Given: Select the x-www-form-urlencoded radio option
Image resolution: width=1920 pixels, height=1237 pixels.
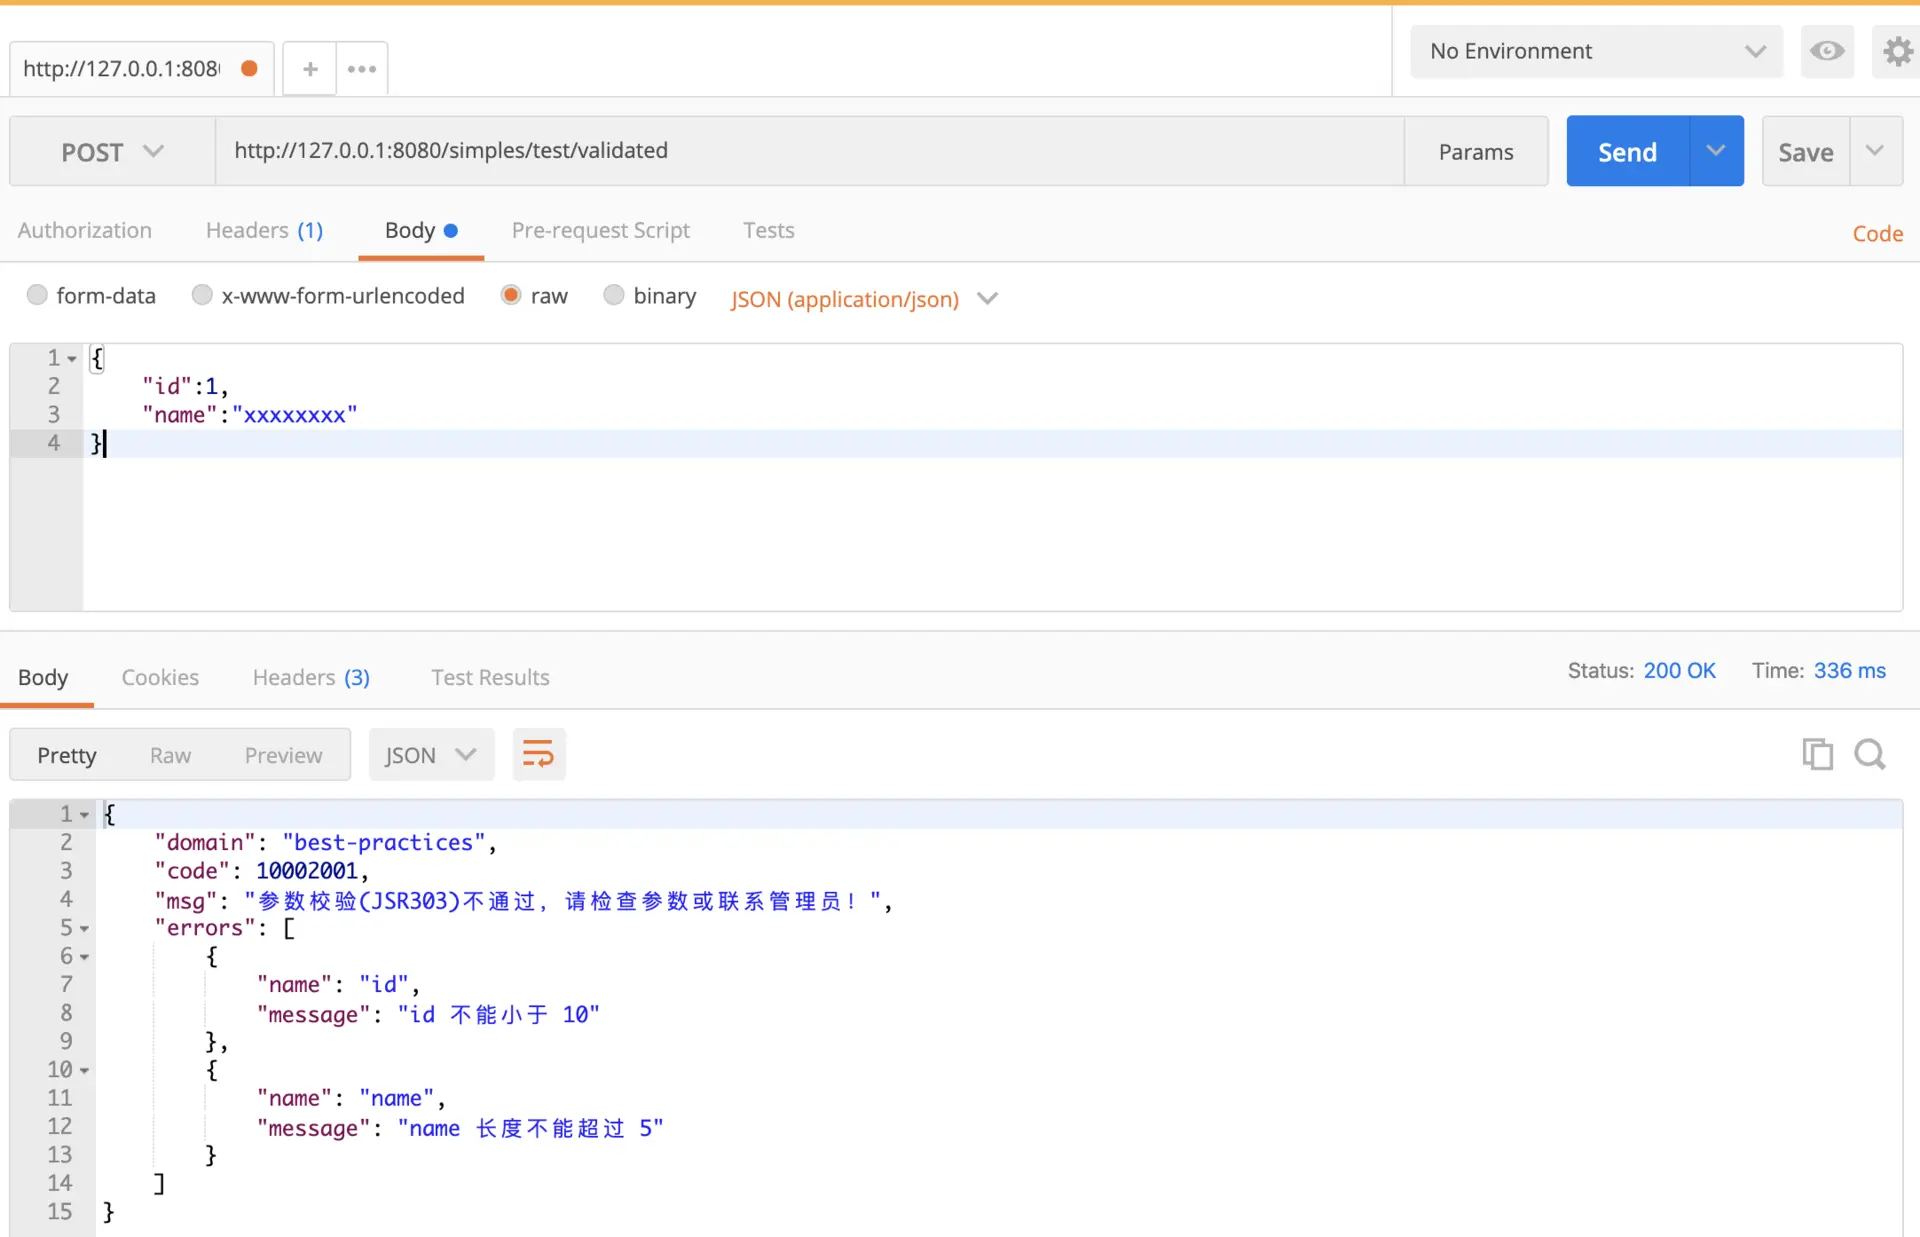Looking at the screenshot, I should tap(202, 295).
